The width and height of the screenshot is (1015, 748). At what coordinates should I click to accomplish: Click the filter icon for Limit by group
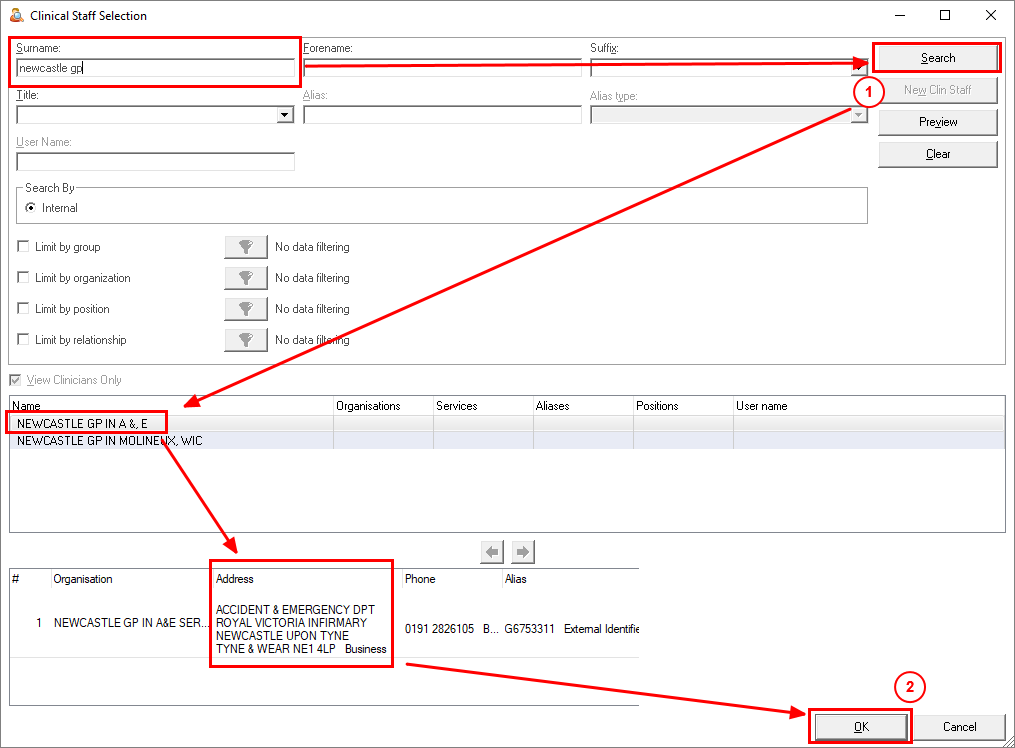246,247
